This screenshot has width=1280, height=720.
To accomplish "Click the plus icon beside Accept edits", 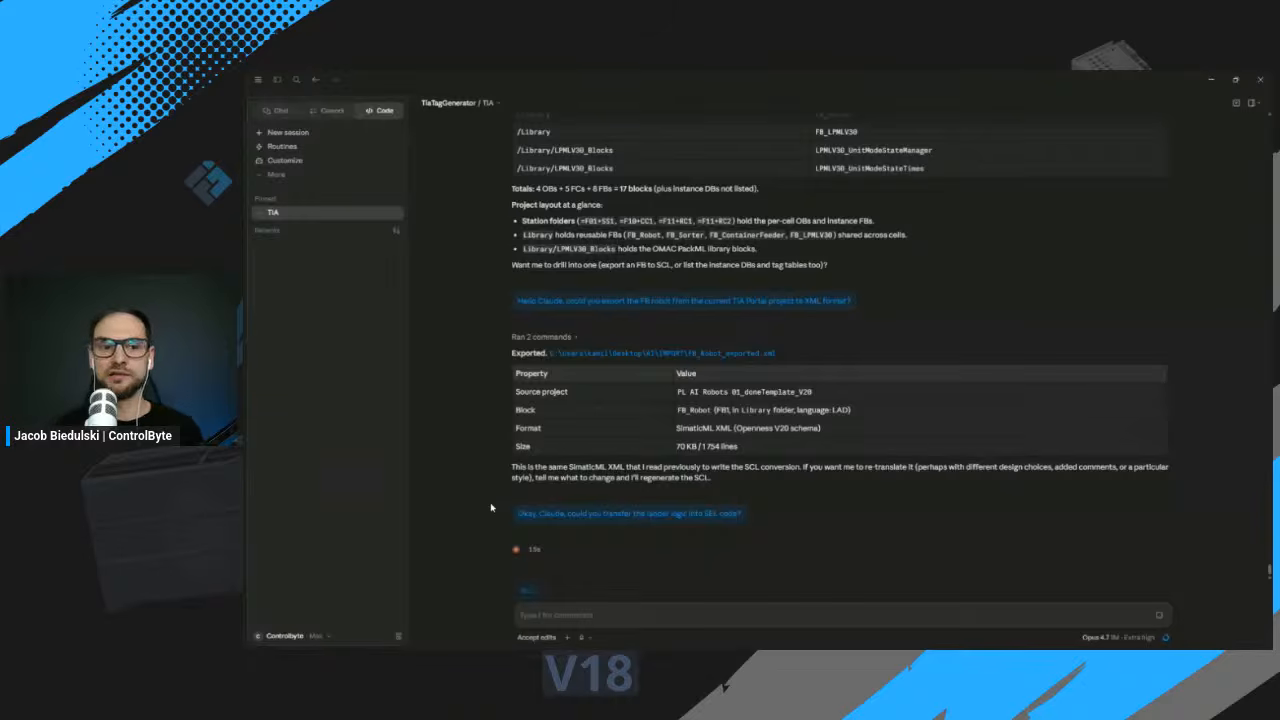I will (568, 637).
